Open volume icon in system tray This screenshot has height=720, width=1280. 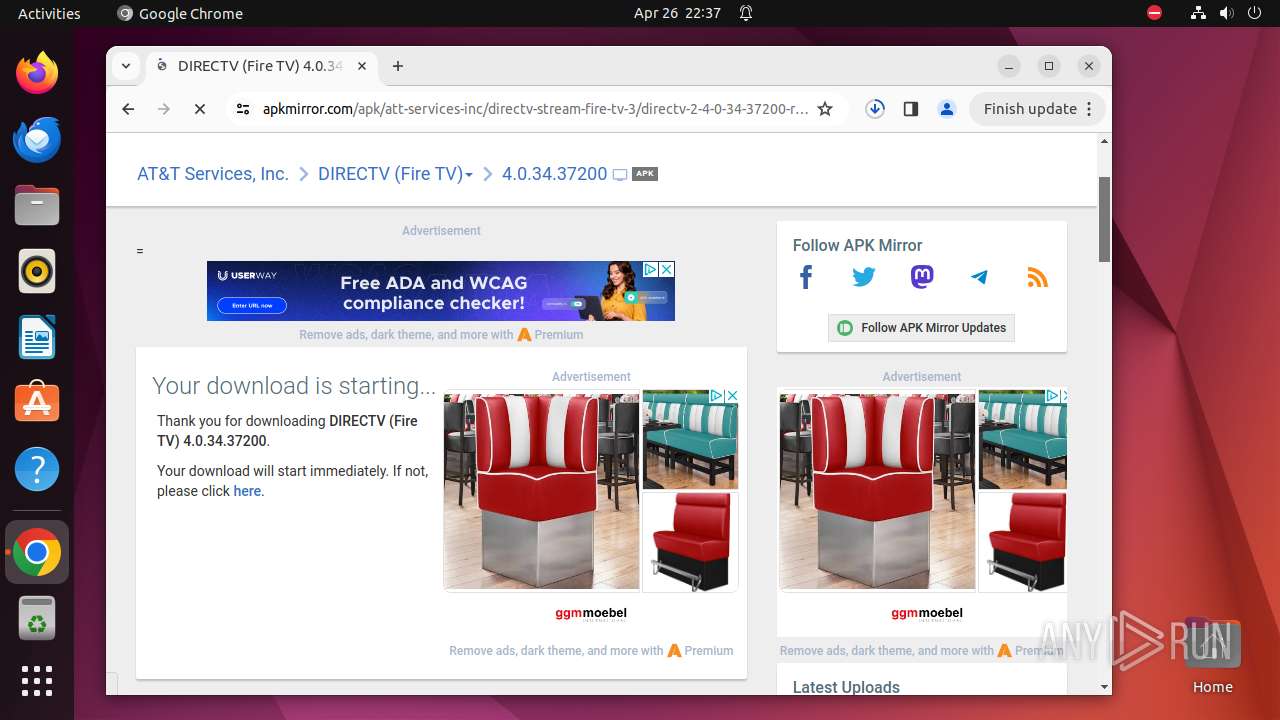click(x=1227, y=13)
